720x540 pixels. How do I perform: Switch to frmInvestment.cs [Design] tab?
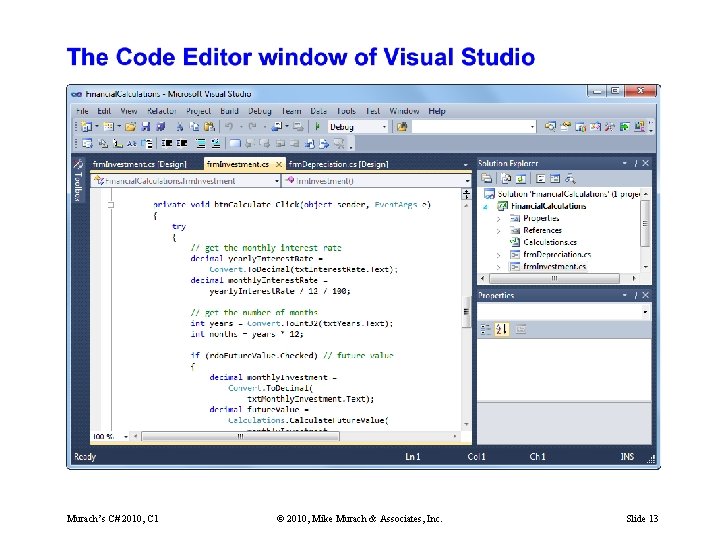click(x=140, y=164)
